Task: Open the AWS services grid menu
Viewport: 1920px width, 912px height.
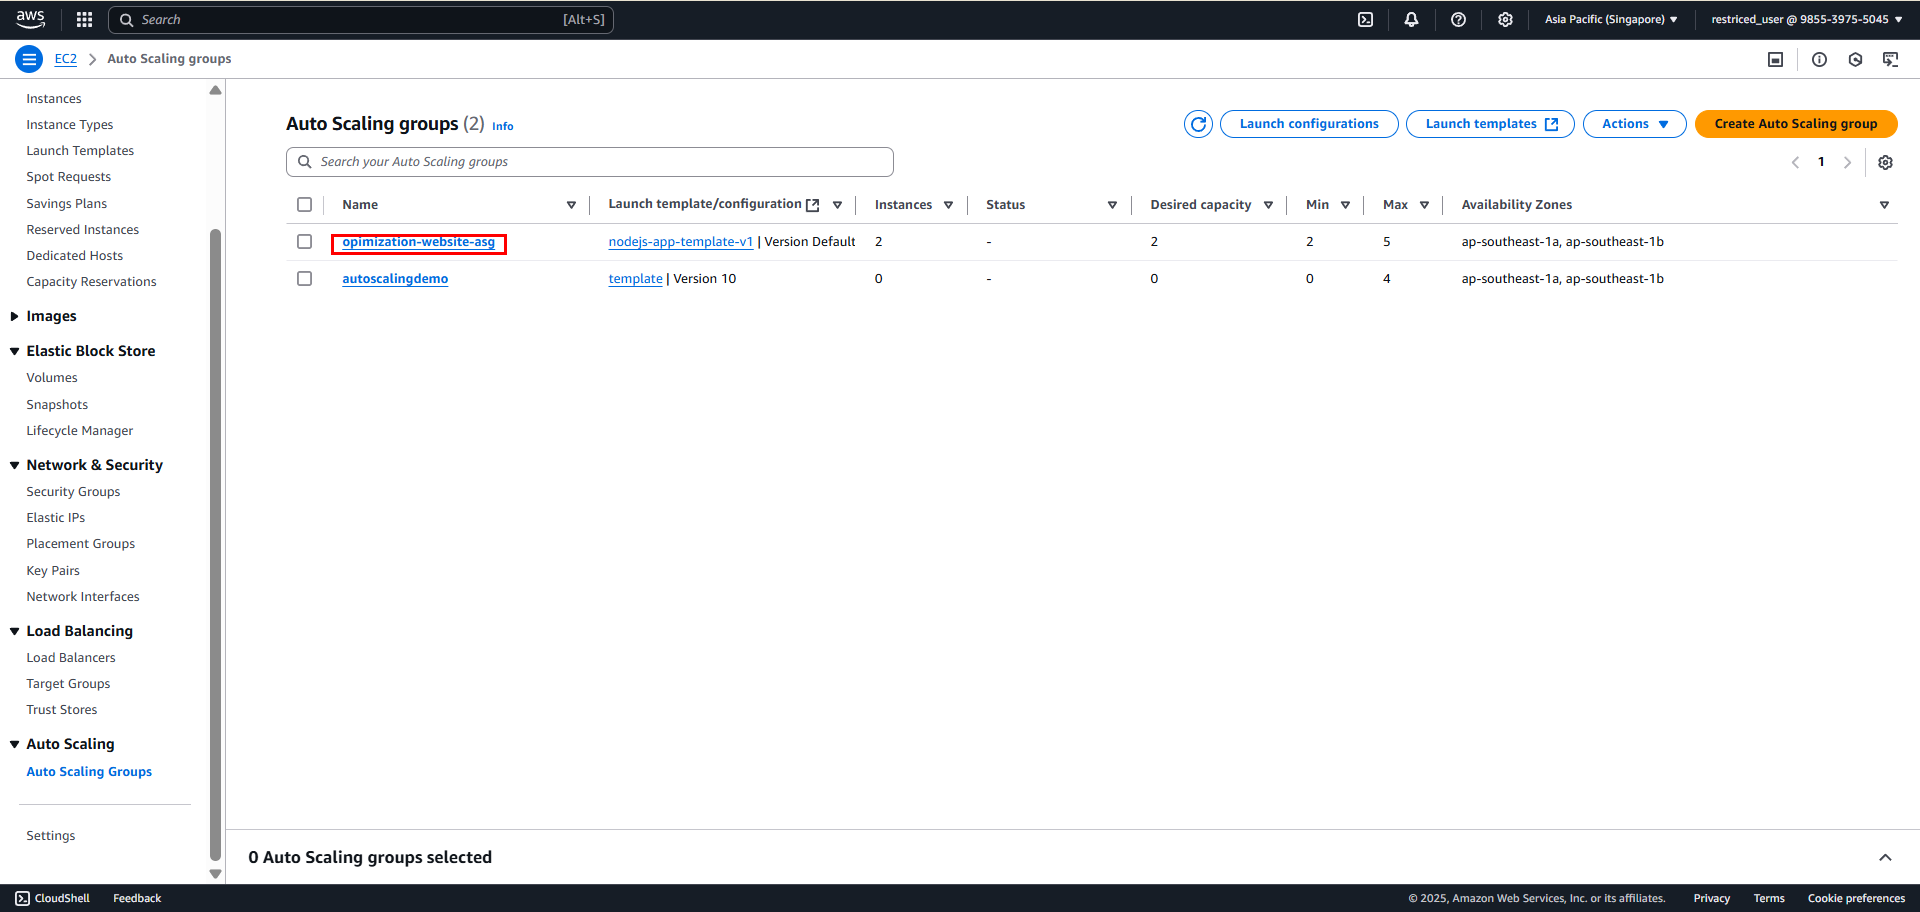Action: (x=84, y=19)
